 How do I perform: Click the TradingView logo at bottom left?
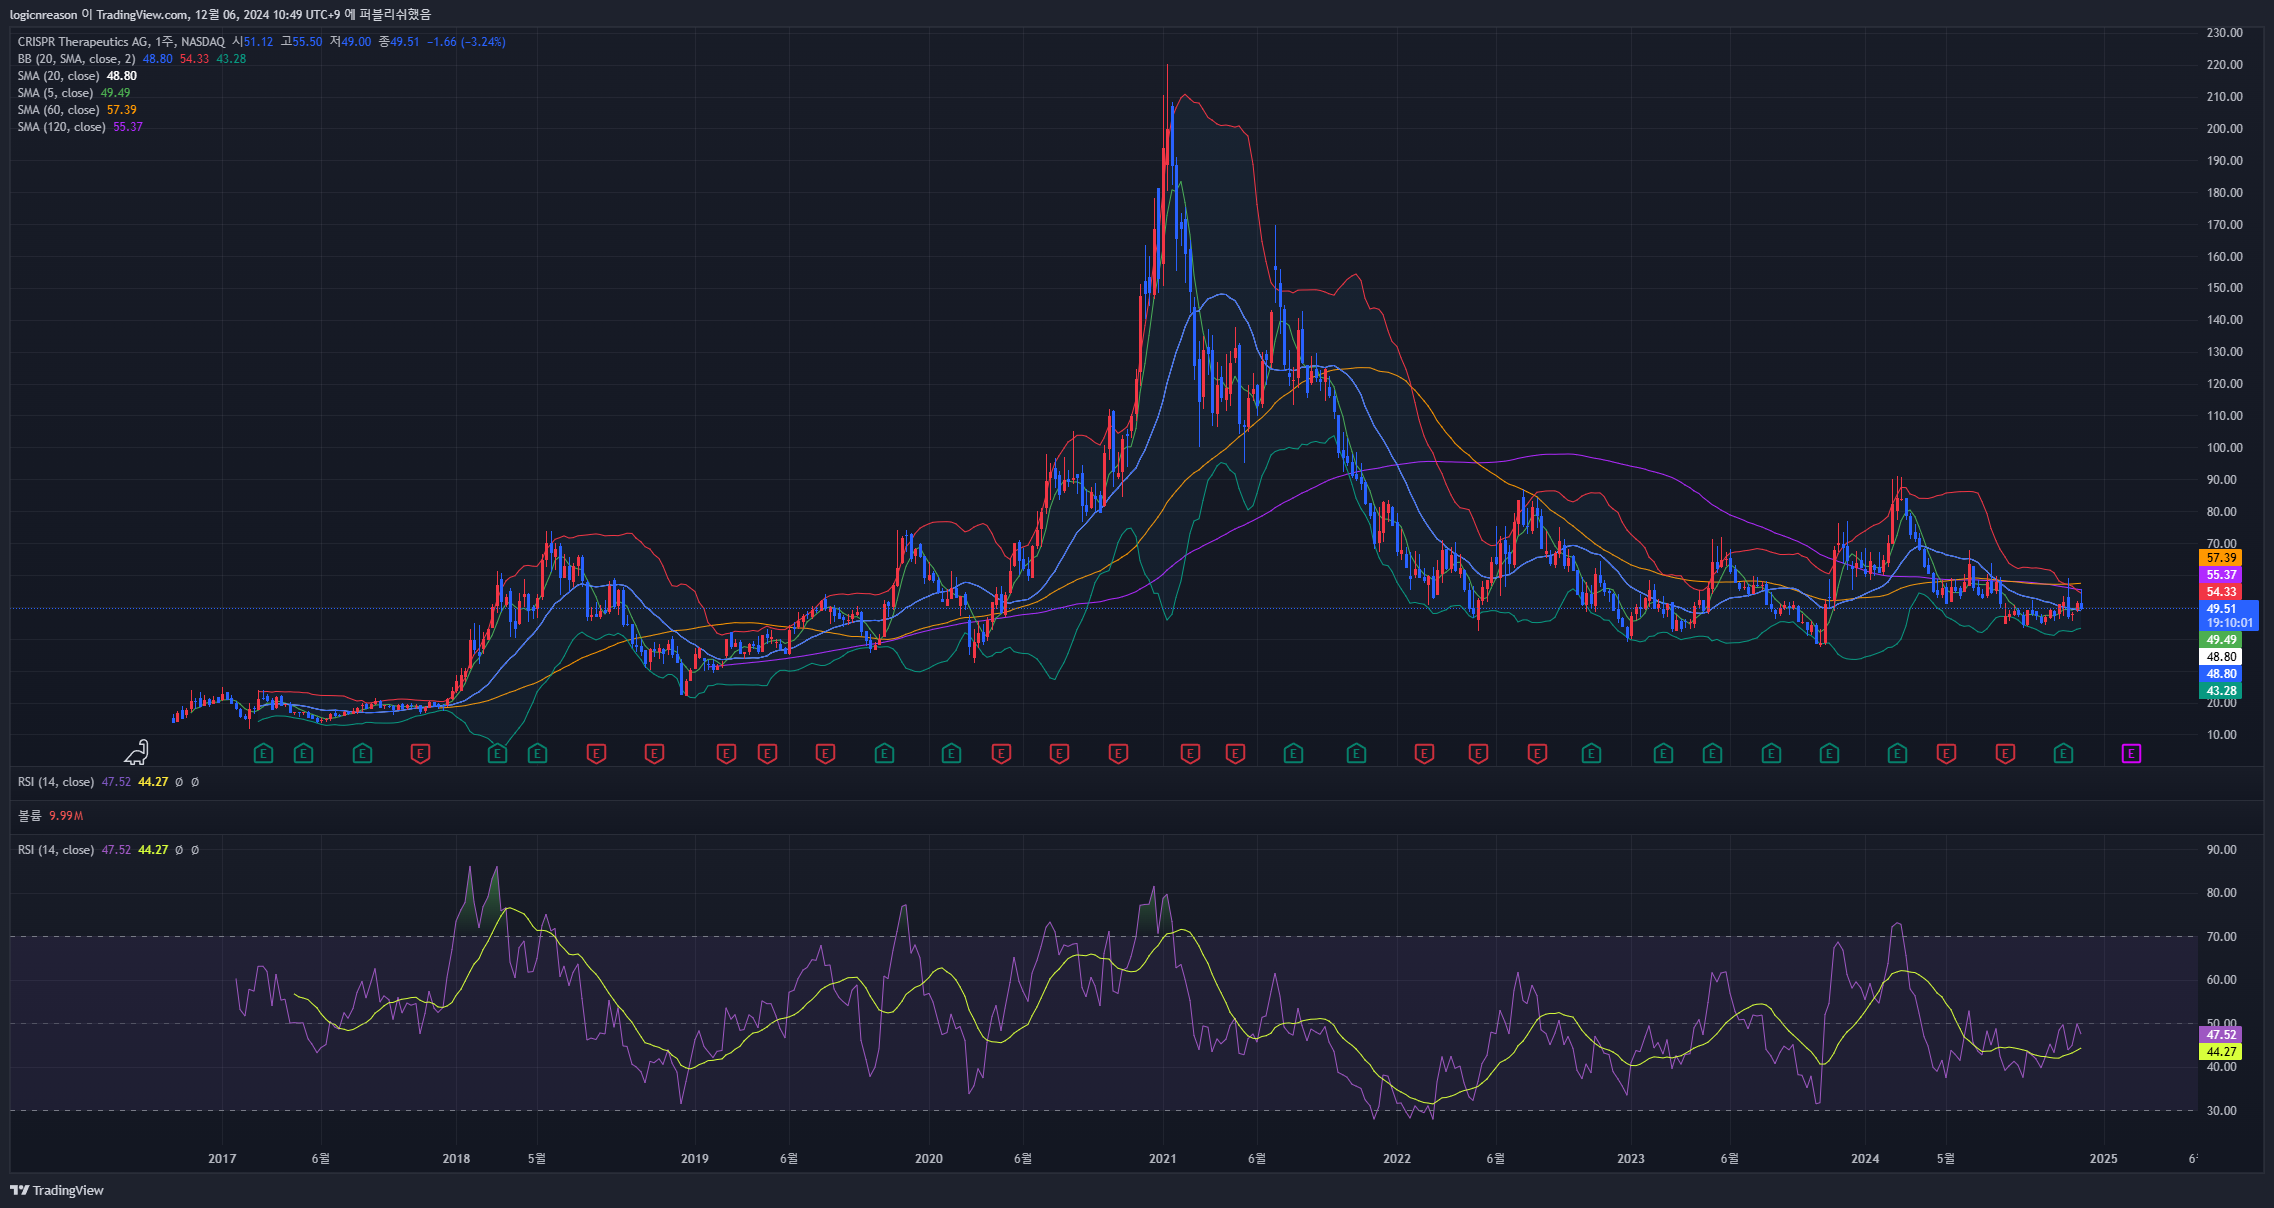pos(57,1190)
